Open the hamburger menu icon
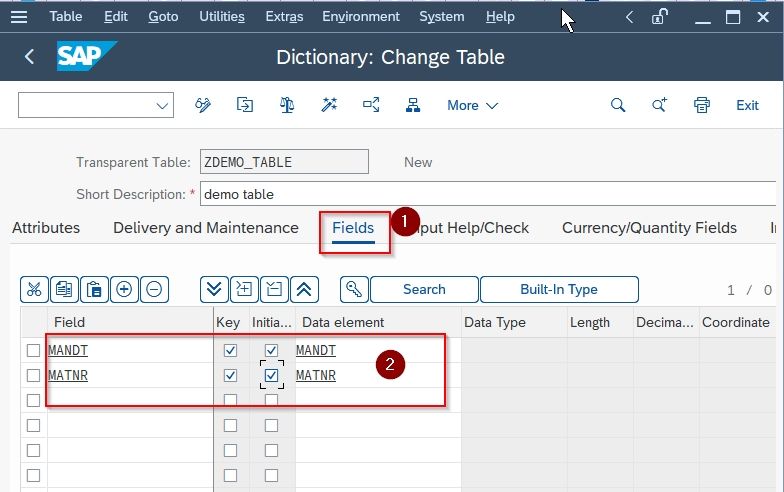The image size is (784, 492). (x=19, y=17)
